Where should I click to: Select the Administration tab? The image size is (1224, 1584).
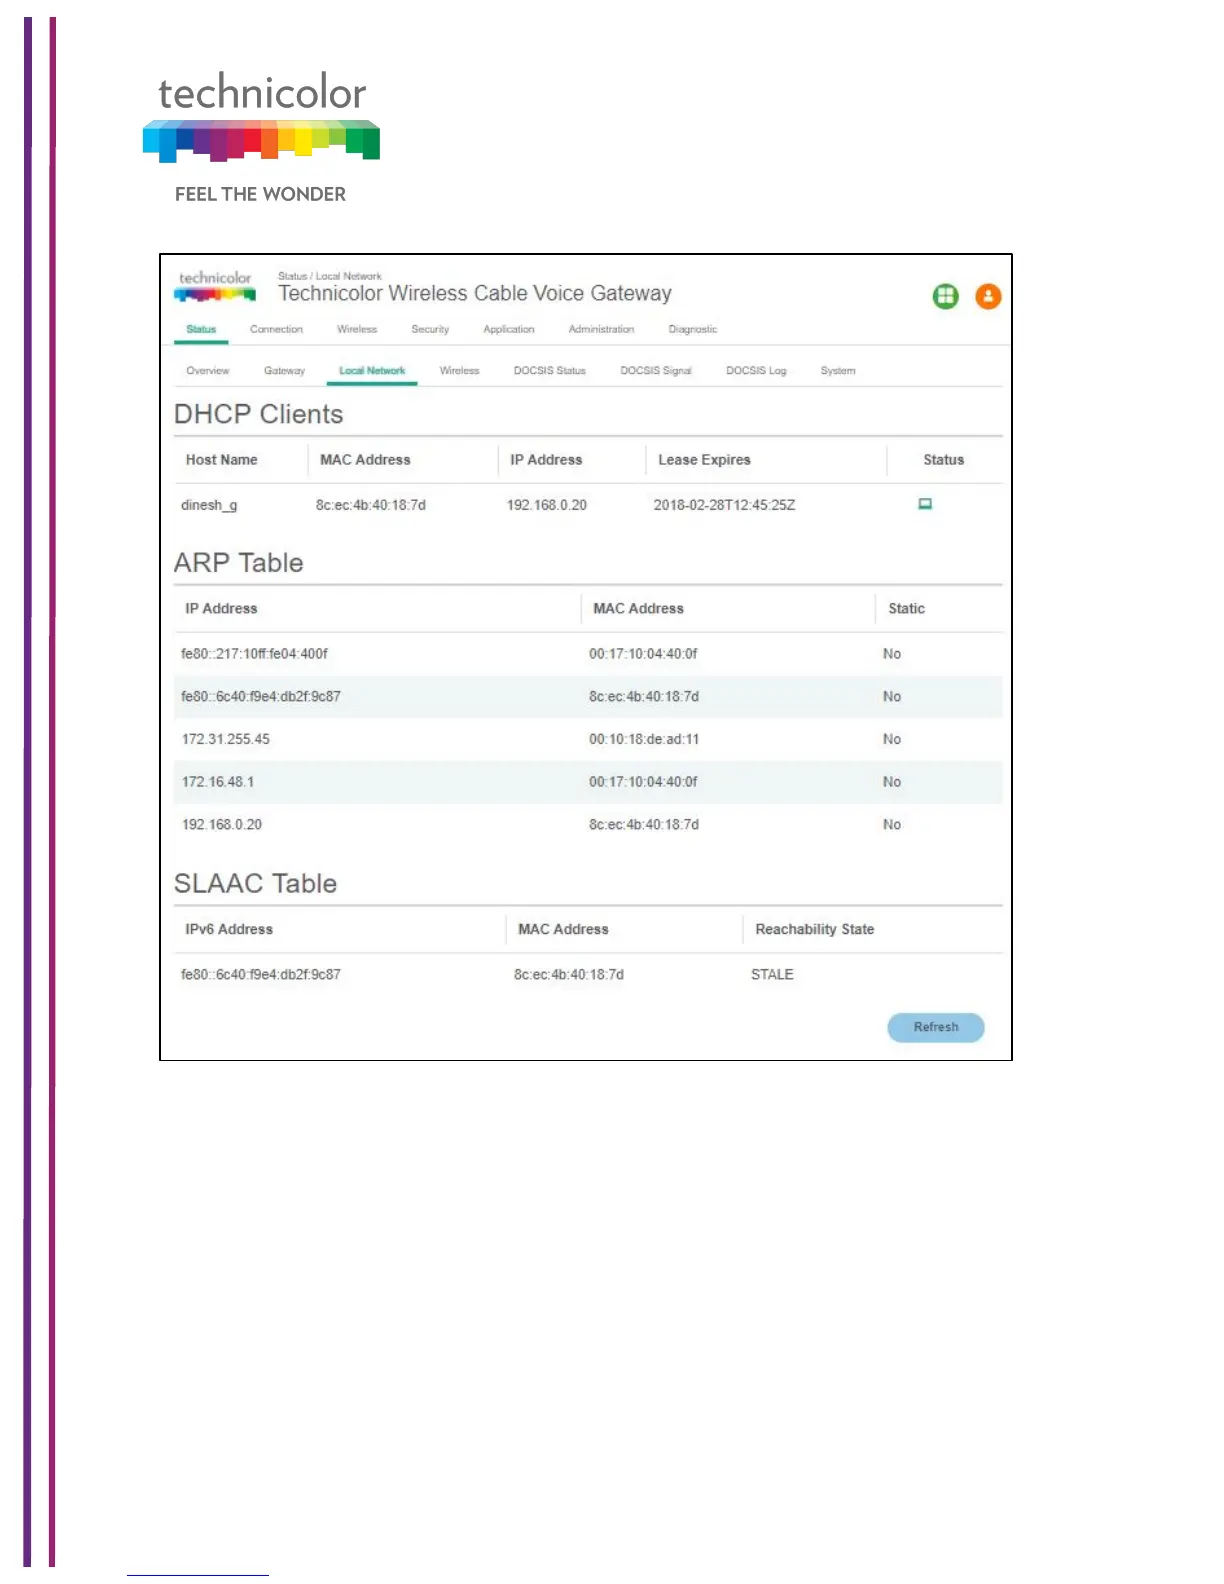[601, 329]
